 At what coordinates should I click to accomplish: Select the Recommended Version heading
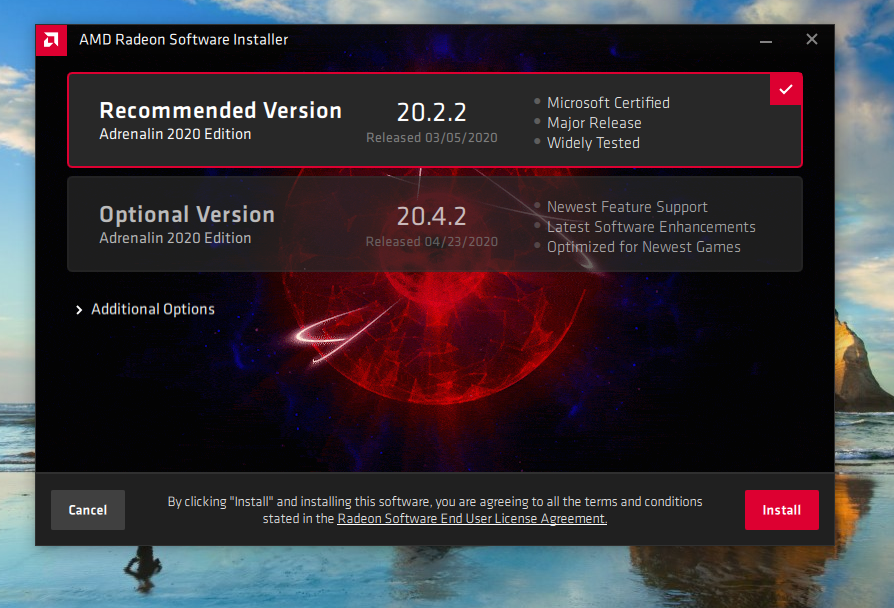pos(220,111)
